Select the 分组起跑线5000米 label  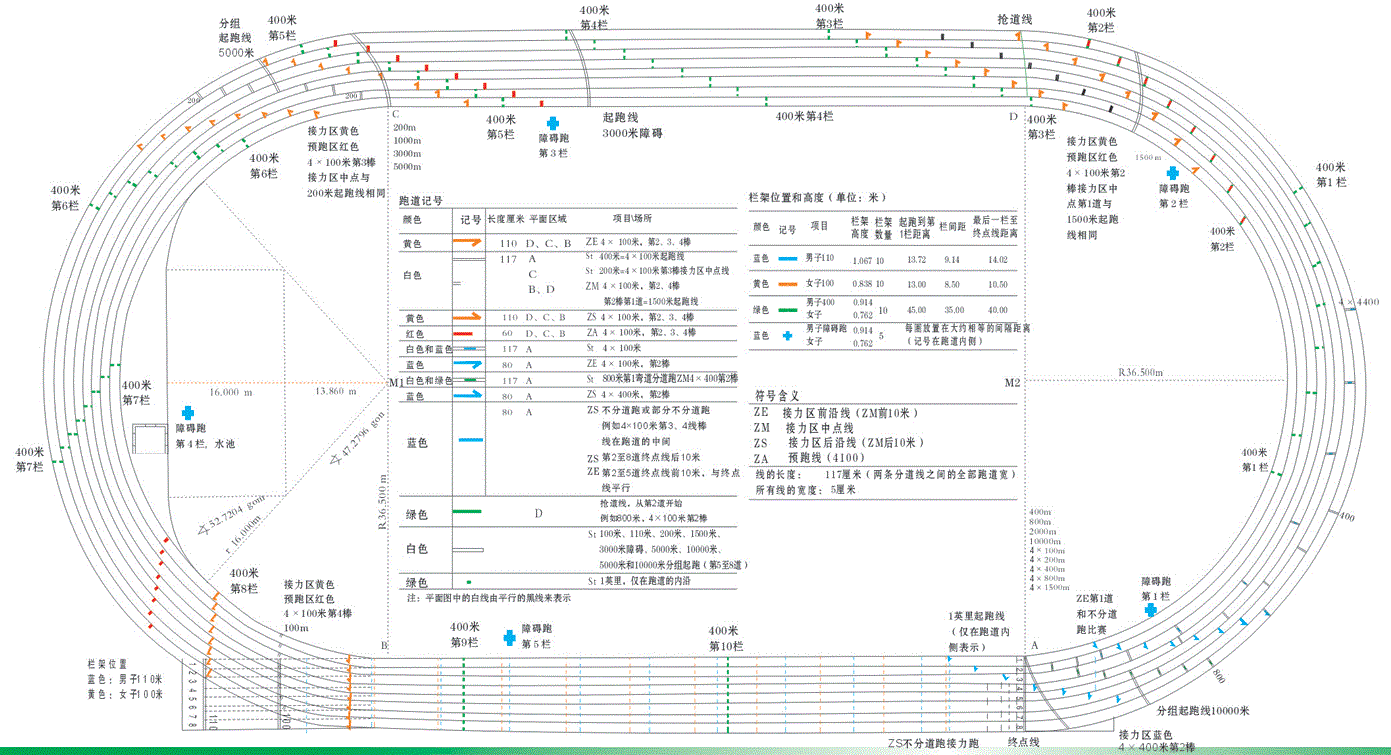[236, 37]
